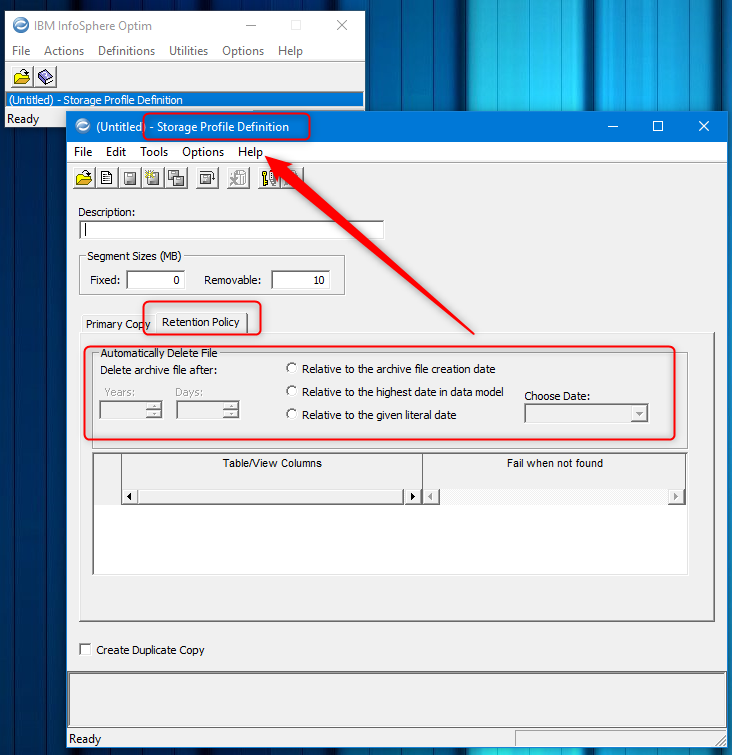Click the Years value field
Image resolution: width=732 pixels, height=755 pixels.
123,410
